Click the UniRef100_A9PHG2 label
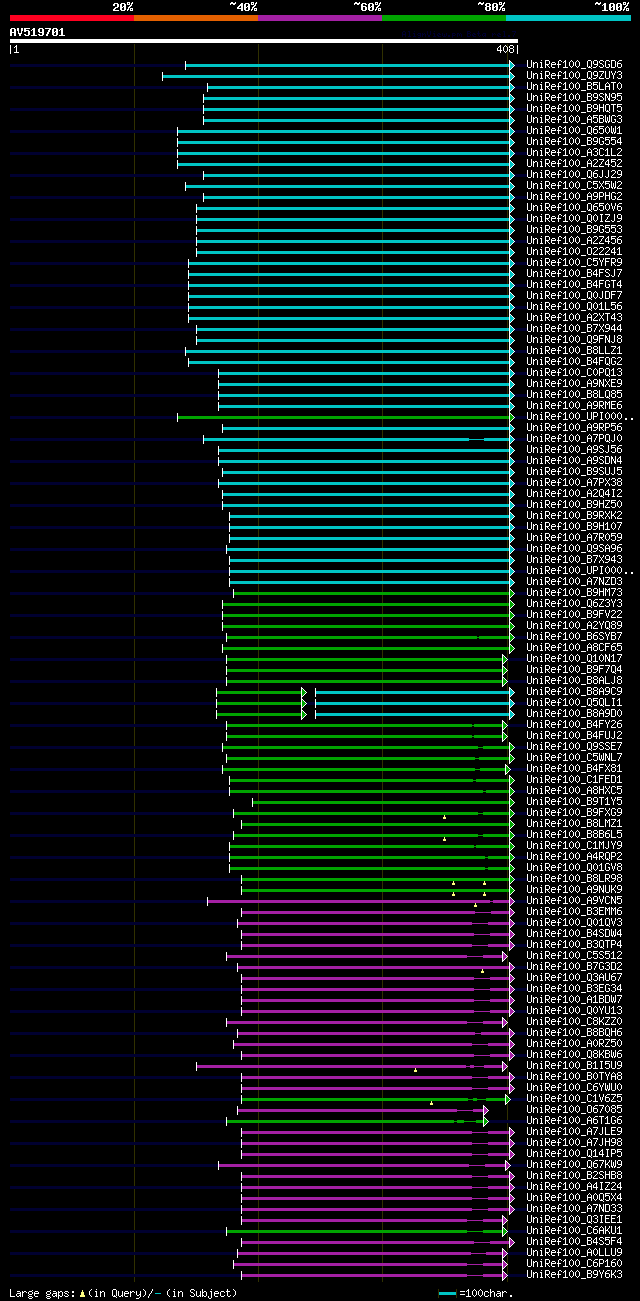Screen dimensions: 640x1301 (574, 197)
